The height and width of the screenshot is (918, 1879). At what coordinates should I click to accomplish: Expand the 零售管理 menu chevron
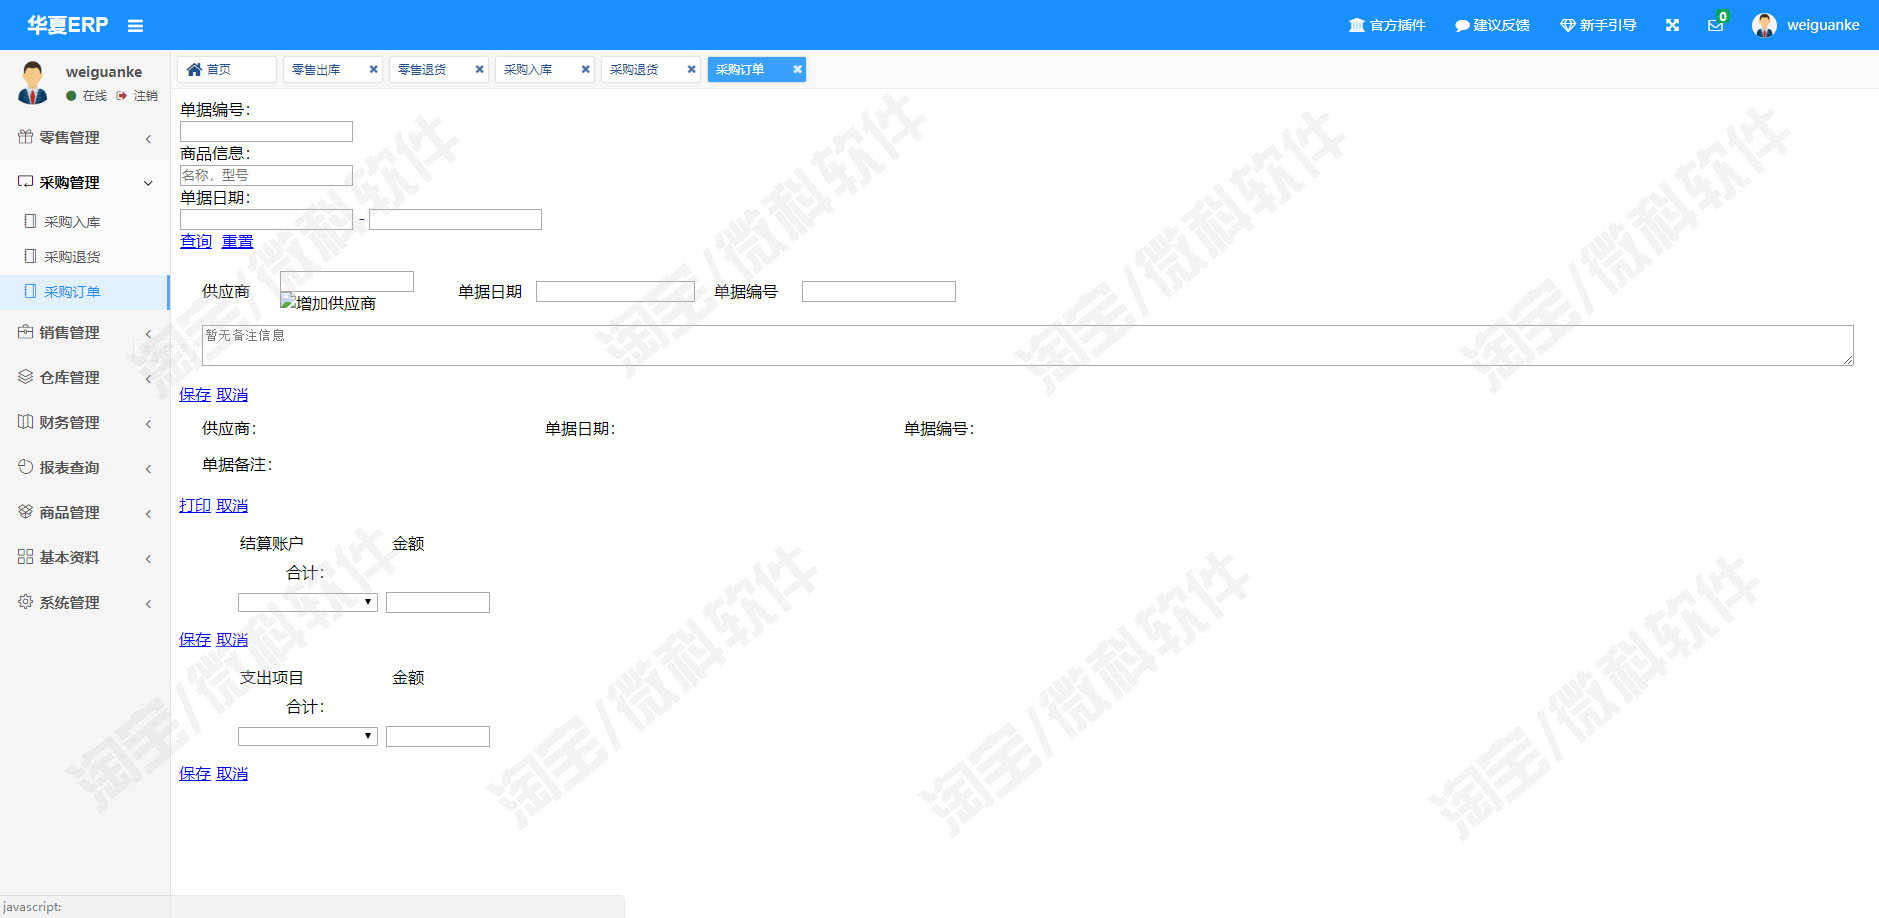click(148, 138)
